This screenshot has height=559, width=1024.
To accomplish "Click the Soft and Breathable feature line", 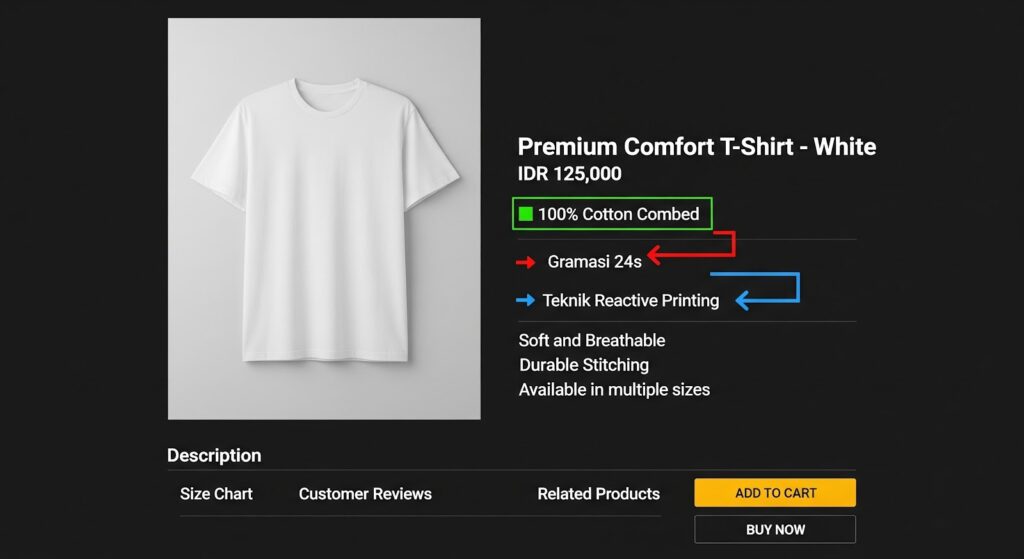I will (591, 341).
